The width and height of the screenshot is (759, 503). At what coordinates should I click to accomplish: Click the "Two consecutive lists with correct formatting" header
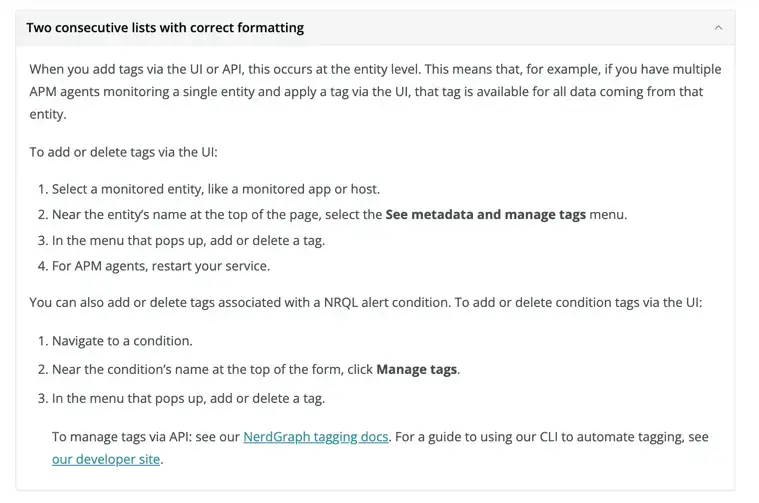(x=165, y=28)
